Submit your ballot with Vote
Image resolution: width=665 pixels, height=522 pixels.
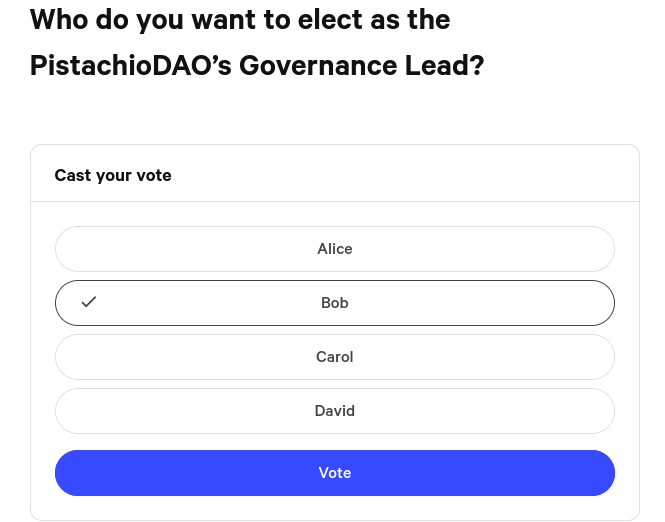(x=334, y=473)
